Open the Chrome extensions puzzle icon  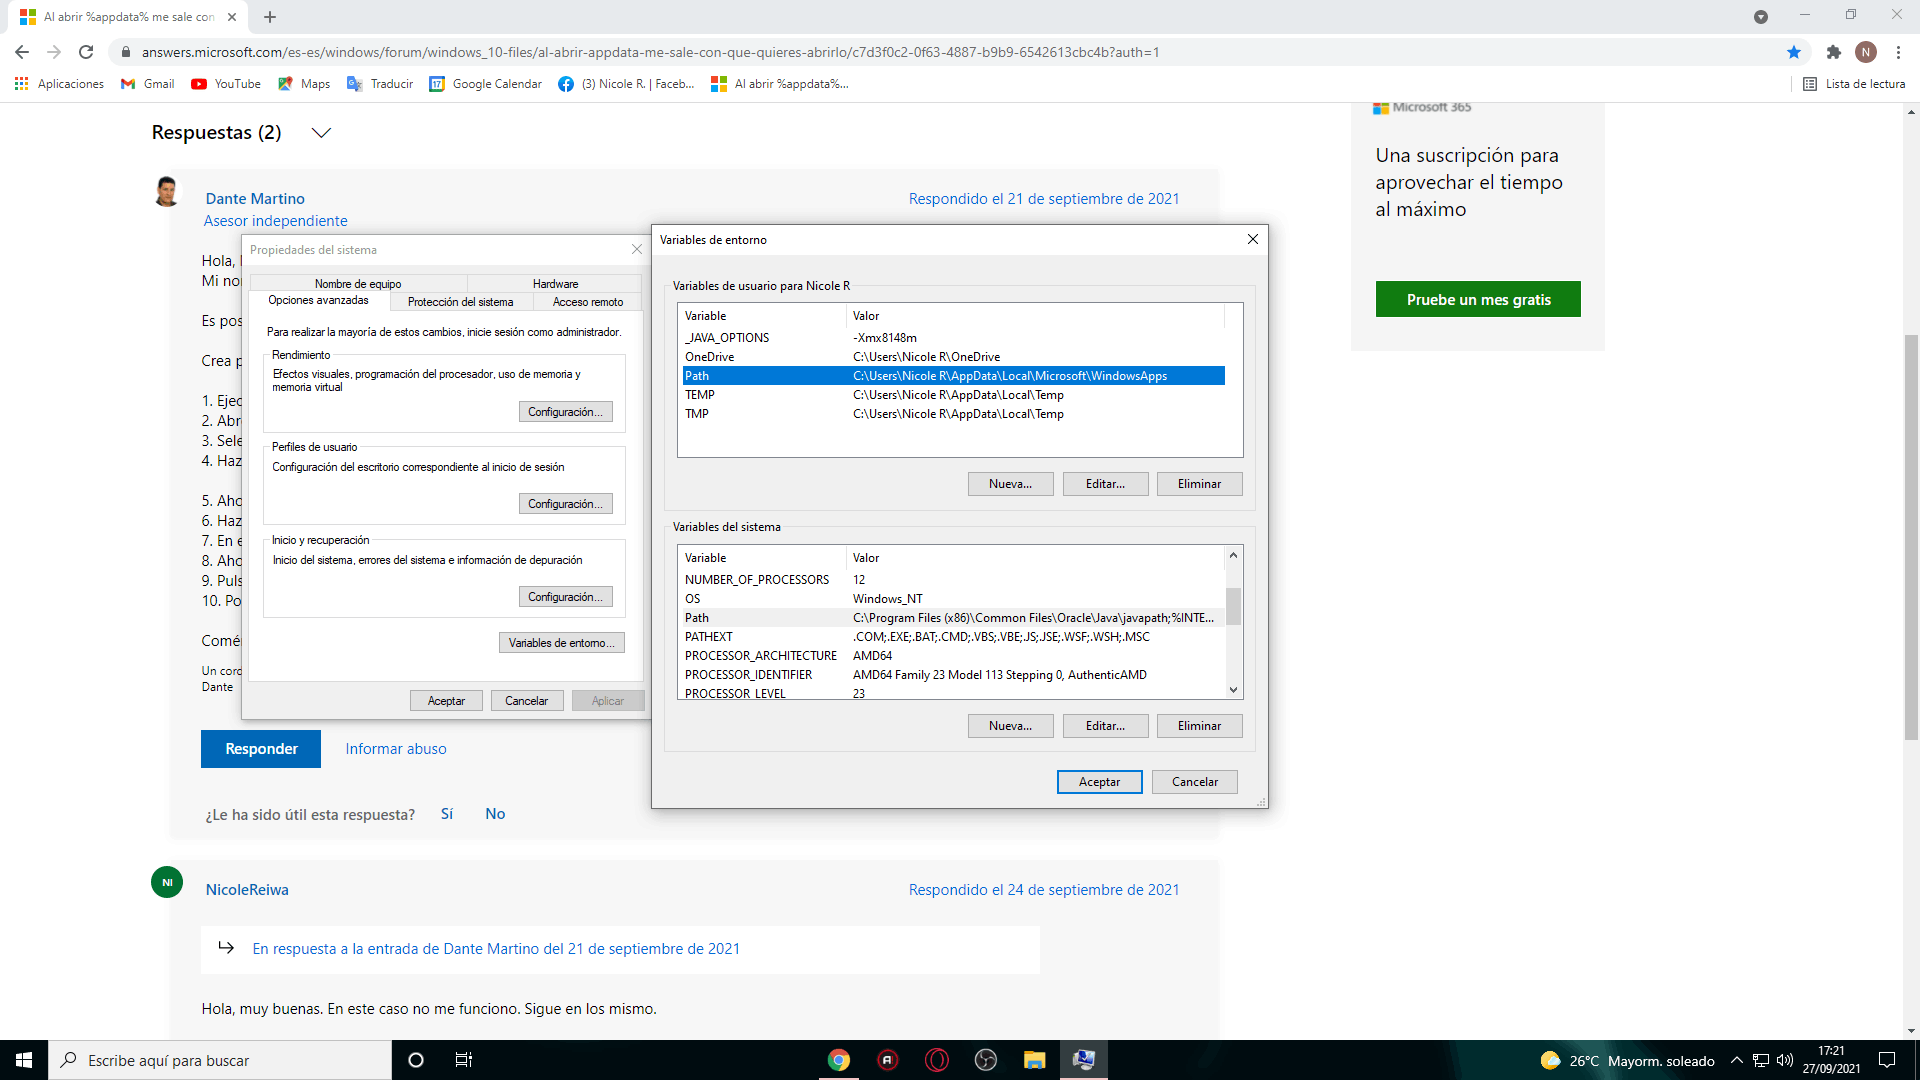1833,52
